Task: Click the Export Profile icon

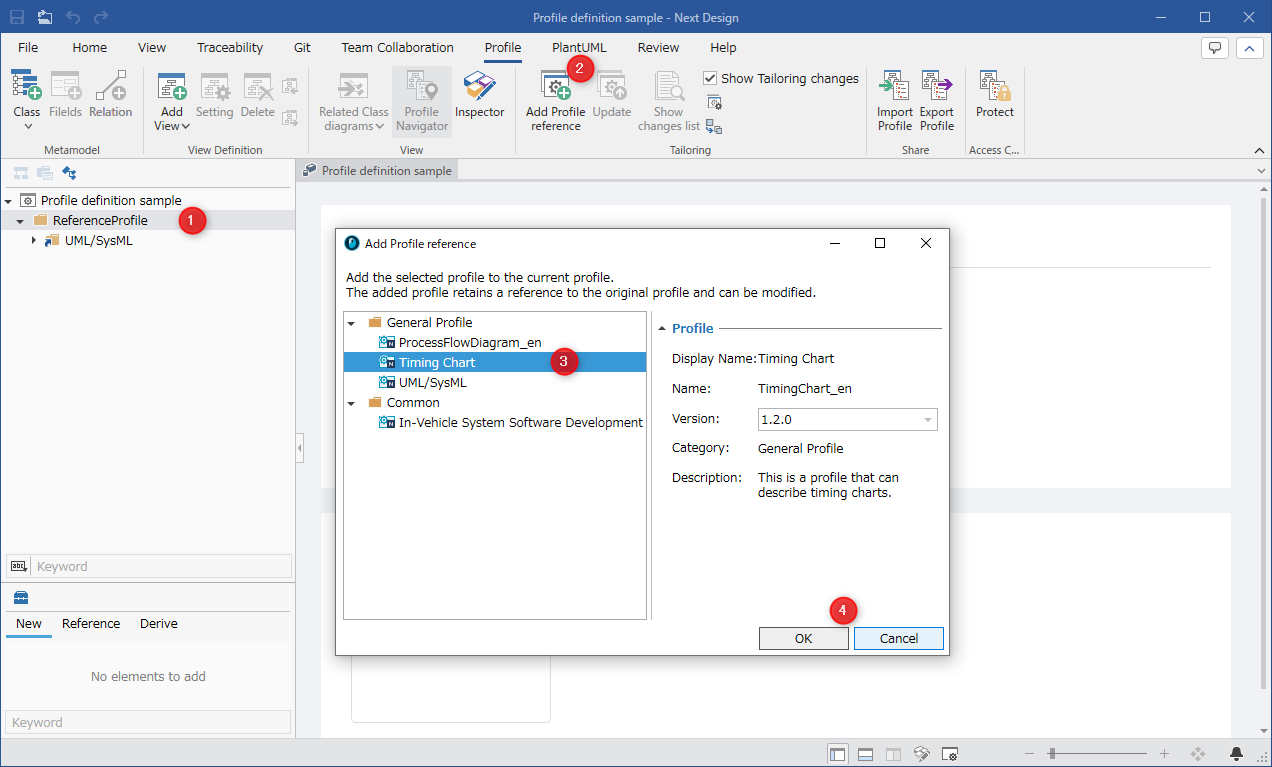Action: [x=937, y=87]
